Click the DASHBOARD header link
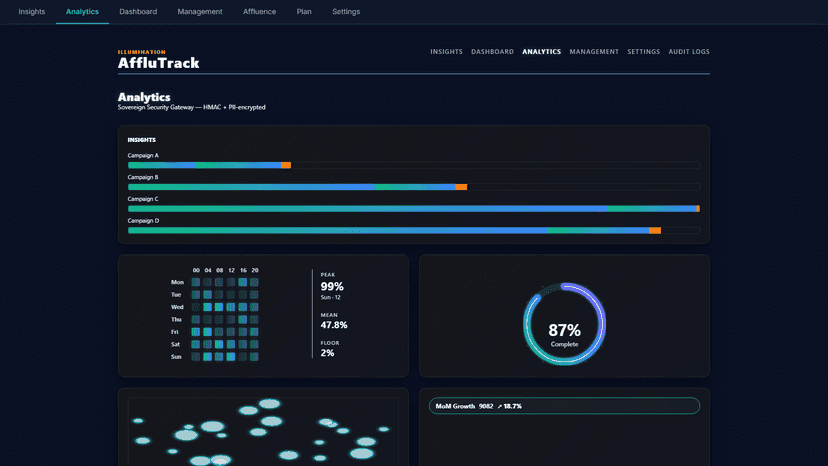The image size is (828, 466). (x=492, y=52)
